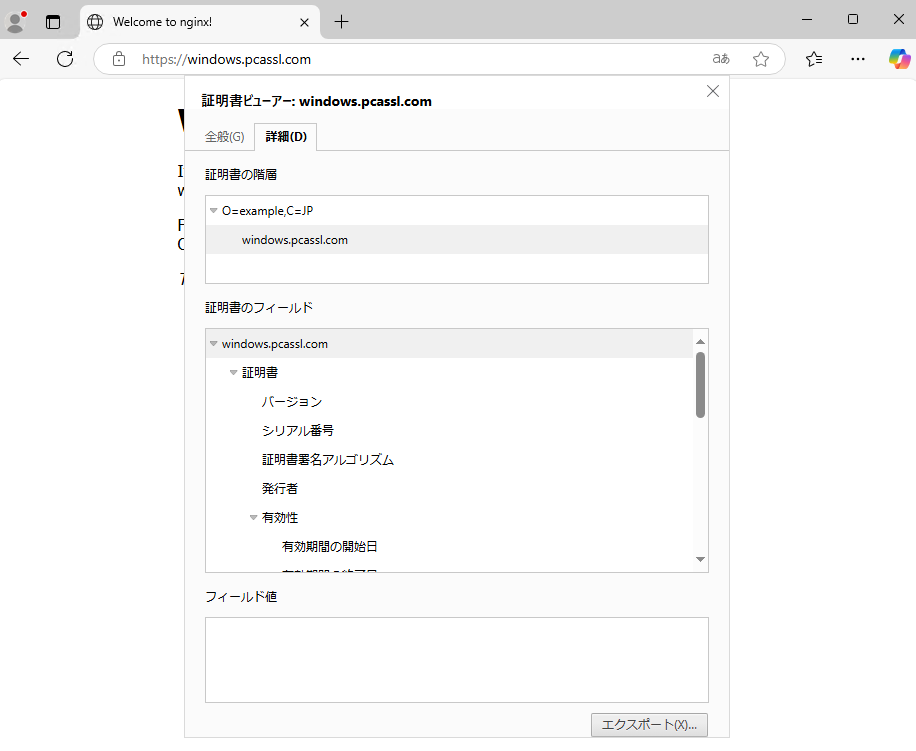
Task: Select windows.pcassl.com in certificate hierarchy
Action: point(457,239)
